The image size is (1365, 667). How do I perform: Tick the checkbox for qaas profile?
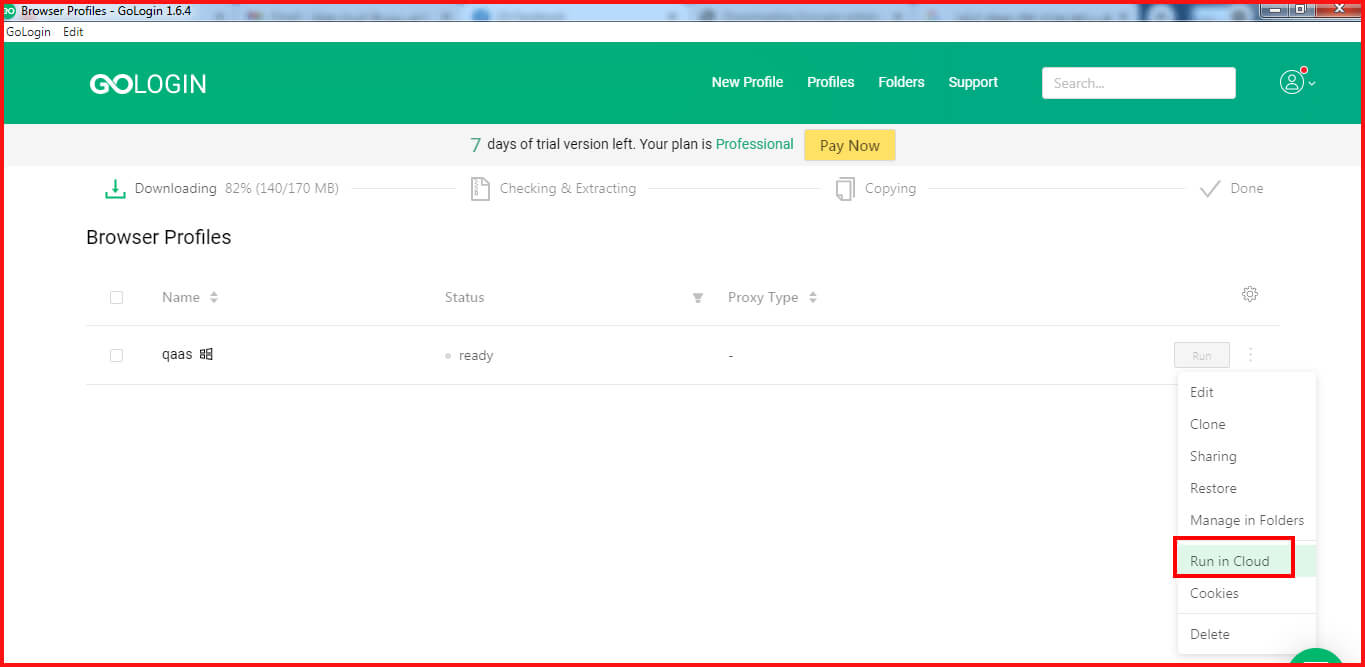[116, 355]
